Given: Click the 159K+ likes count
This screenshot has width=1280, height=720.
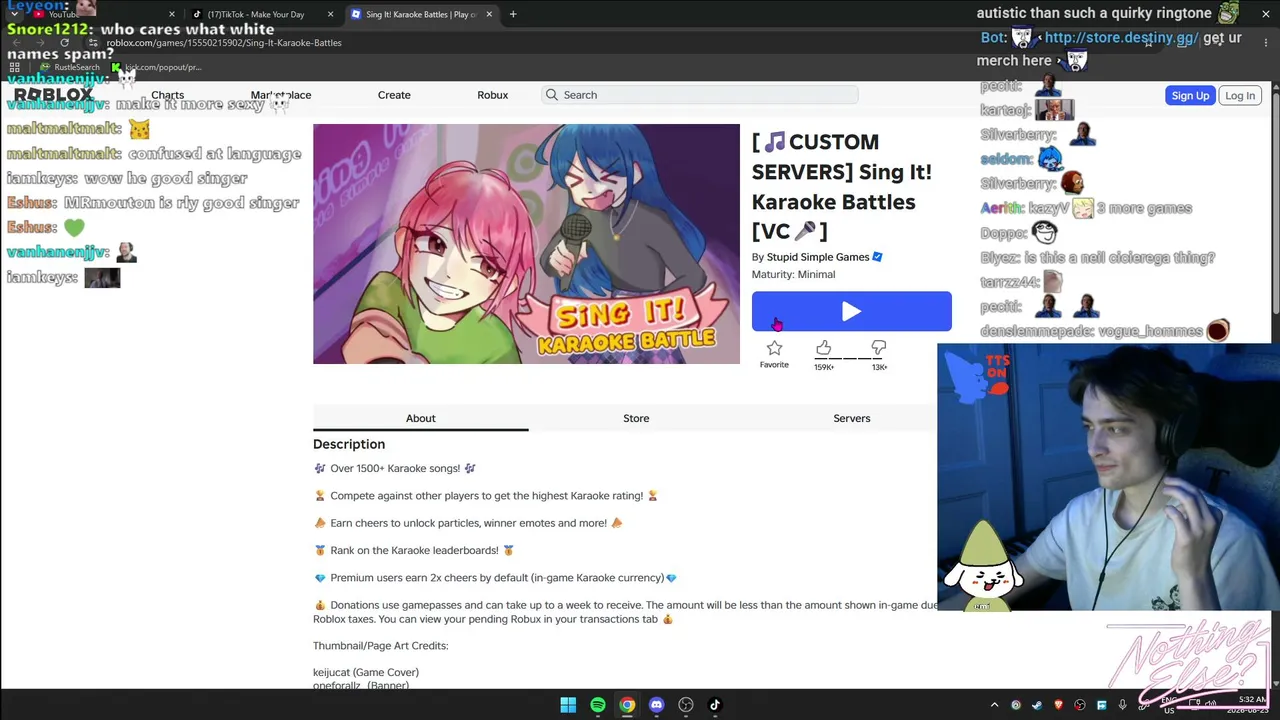Looking at the screenshot, I should (x=824, y=367).
